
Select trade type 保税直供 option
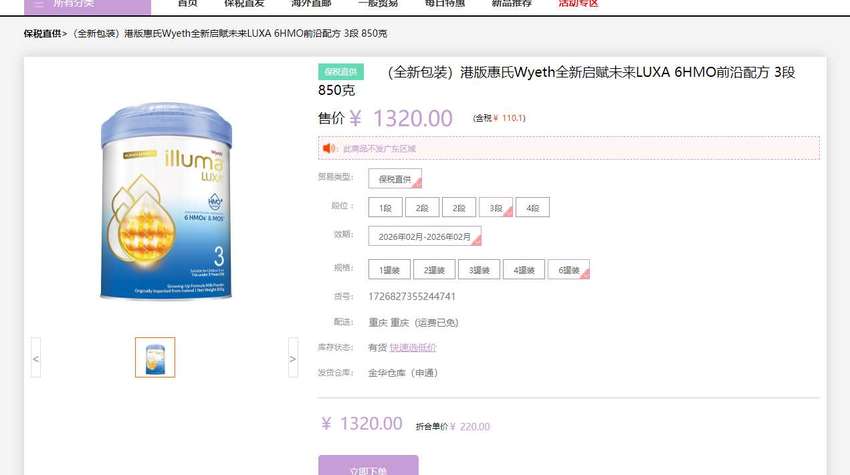395,179
